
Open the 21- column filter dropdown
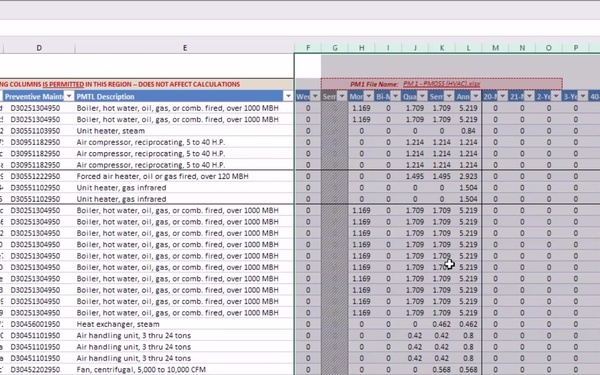[529, 96]
